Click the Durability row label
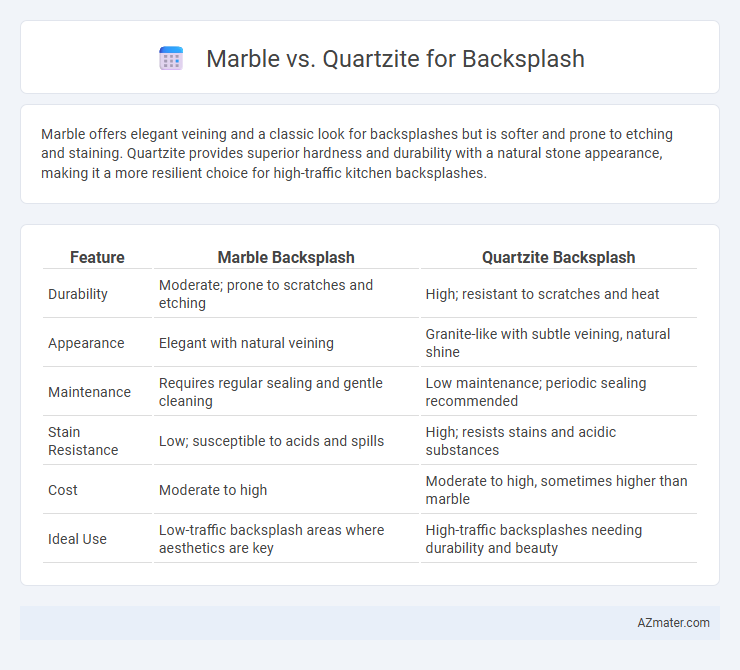 click(x=78, y=294)
